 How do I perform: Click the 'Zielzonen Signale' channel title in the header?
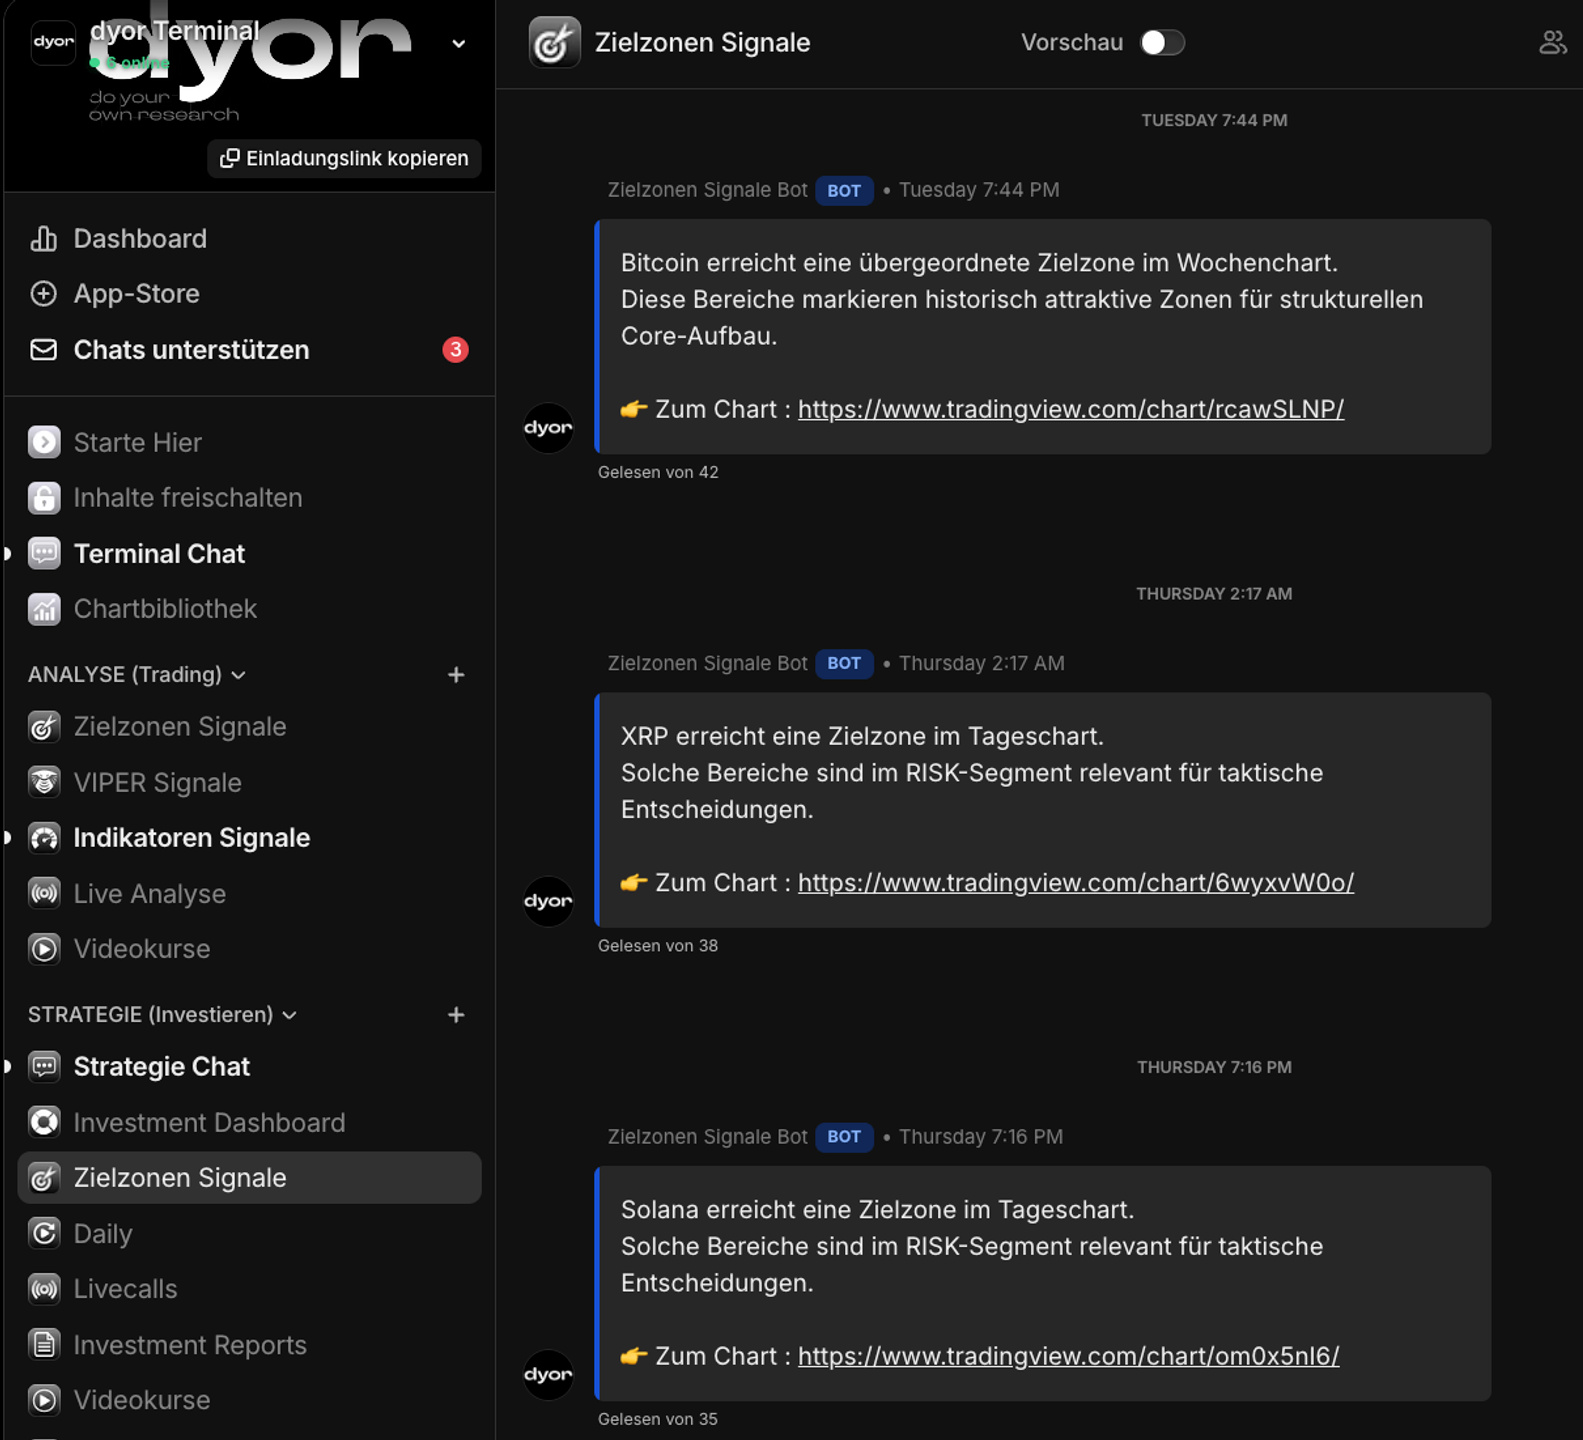[x=703, y=43]
